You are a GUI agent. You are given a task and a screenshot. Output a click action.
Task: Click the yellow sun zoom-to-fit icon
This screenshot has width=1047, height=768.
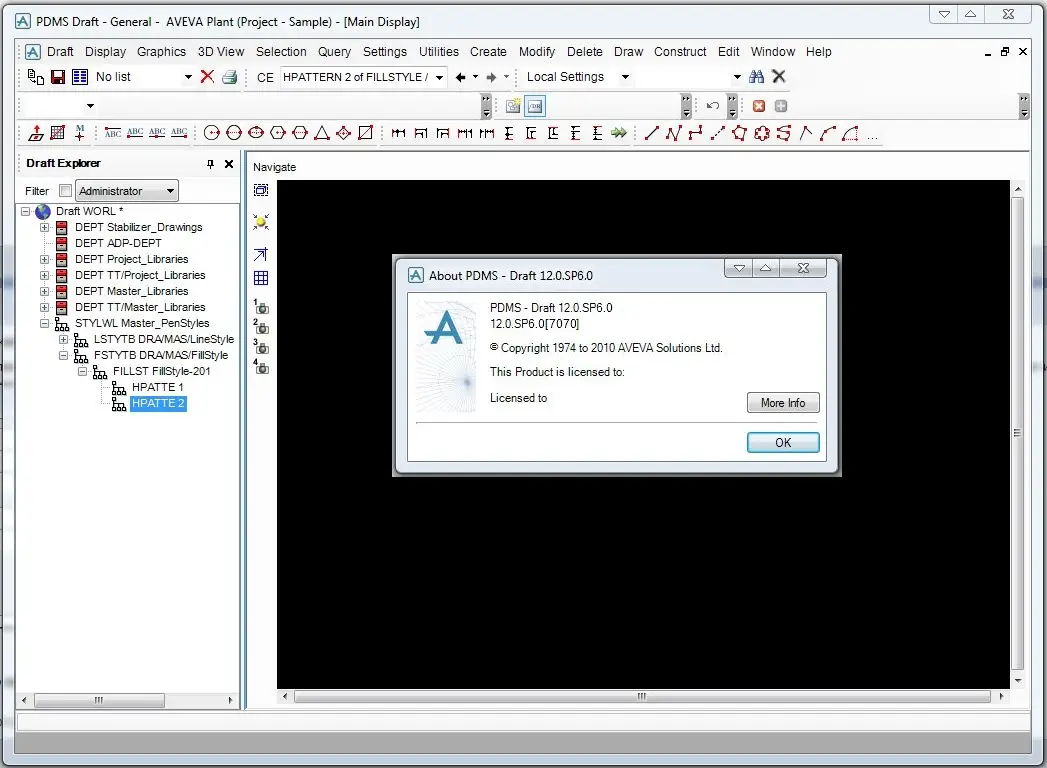(261, 222)
